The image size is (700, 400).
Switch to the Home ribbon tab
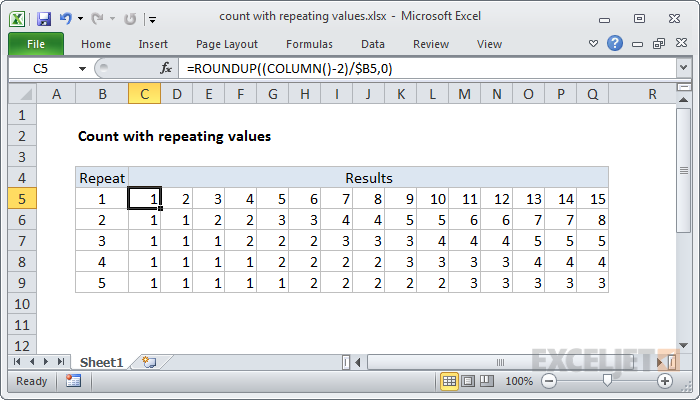[96, 44]
